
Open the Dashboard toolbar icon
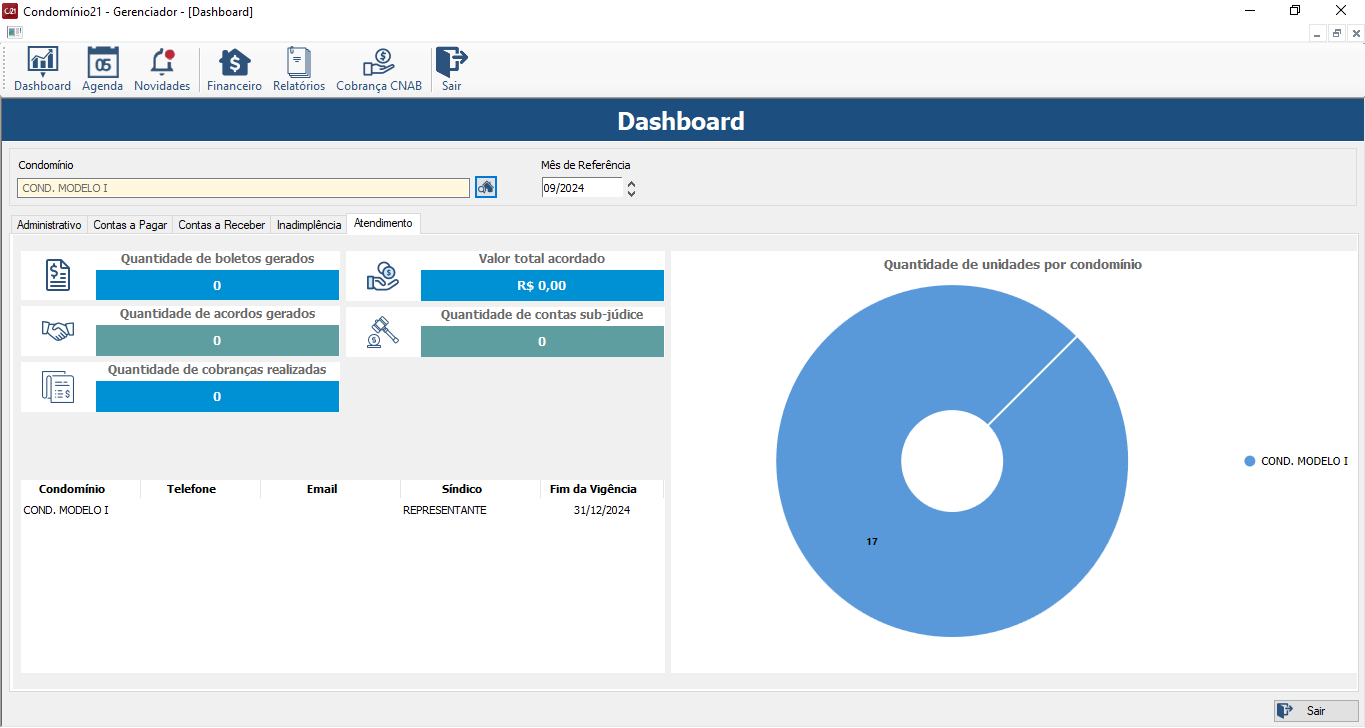coord(42,70)
